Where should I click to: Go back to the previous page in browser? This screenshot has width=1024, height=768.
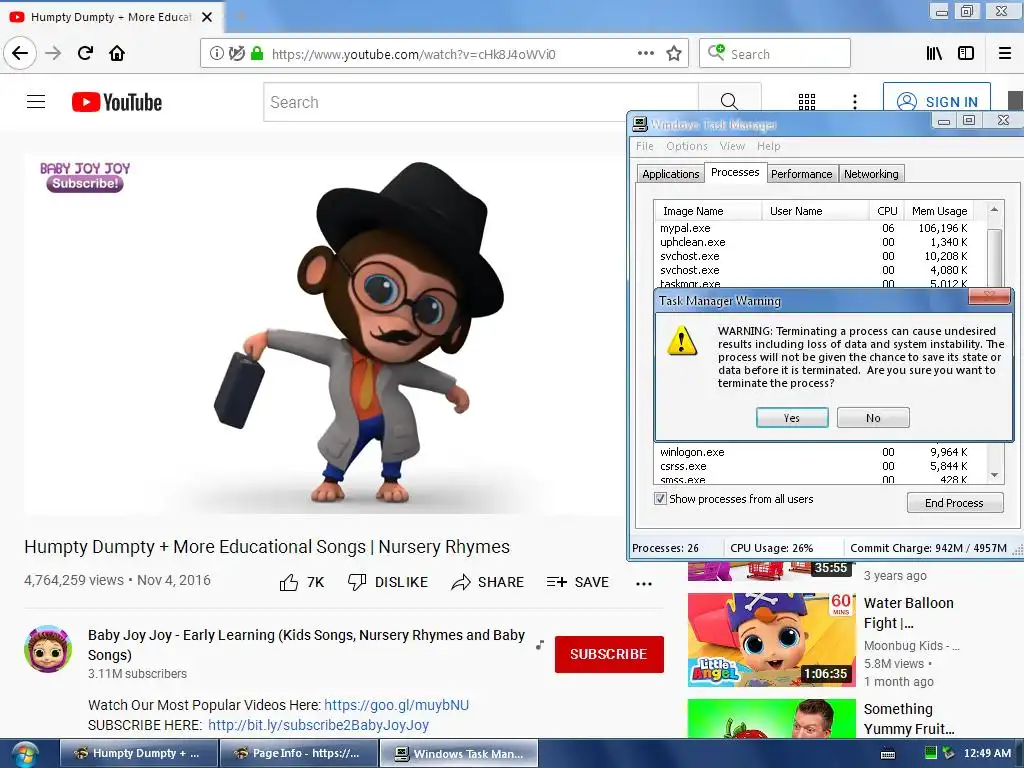click(x=20, y=53)
